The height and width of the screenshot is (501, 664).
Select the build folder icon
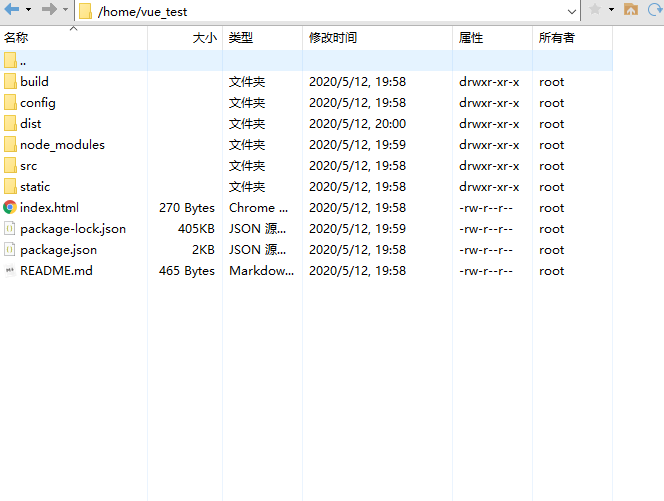10,81
